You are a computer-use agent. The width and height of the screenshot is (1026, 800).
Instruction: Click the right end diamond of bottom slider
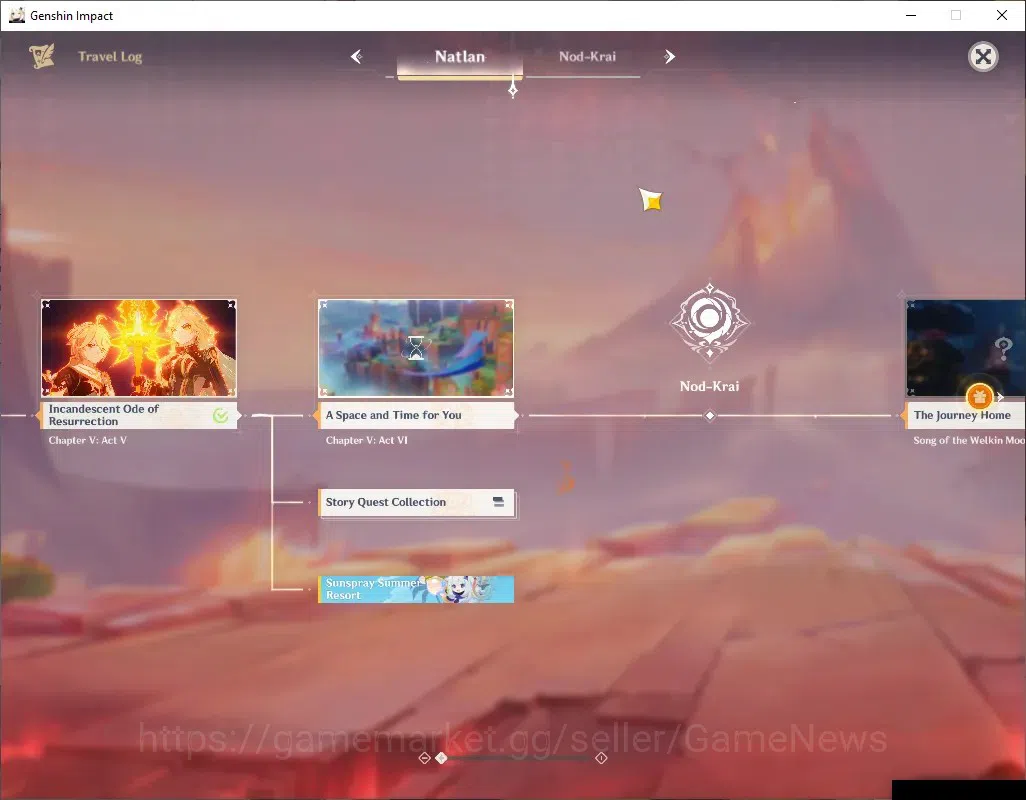(x=601, y=757)
